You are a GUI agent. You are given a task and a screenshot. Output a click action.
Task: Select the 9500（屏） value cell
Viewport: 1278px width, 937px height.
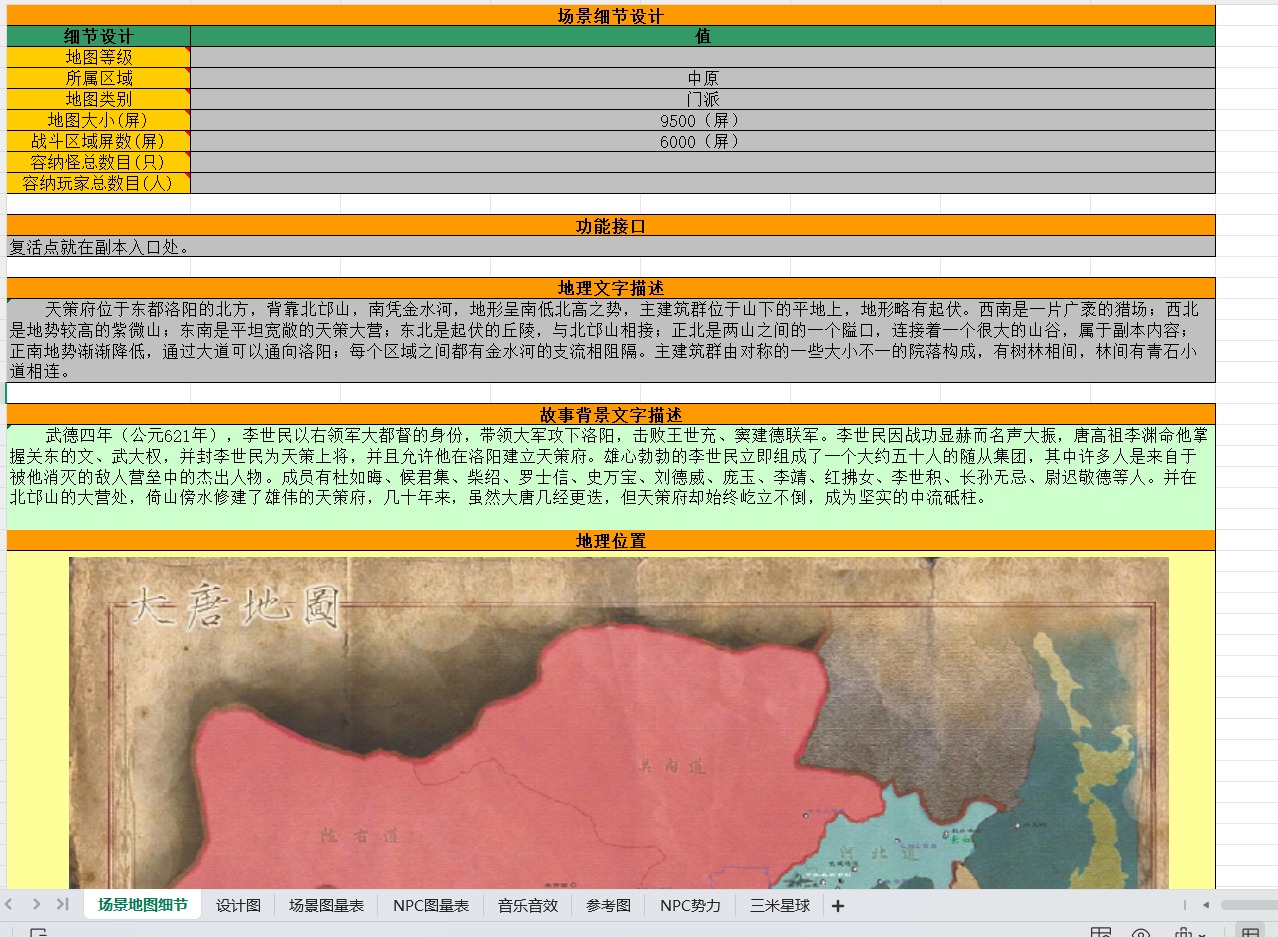[x=703, y=120]
